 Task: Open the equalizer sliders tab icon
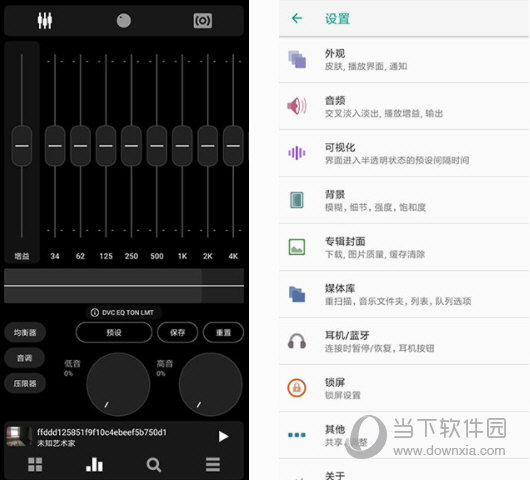click(x=45, y=21)
